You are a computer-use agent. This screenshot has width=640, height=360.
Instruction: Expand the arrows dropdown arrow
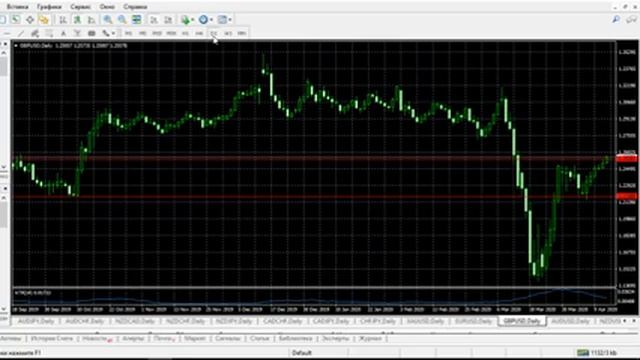click(113, 33)
